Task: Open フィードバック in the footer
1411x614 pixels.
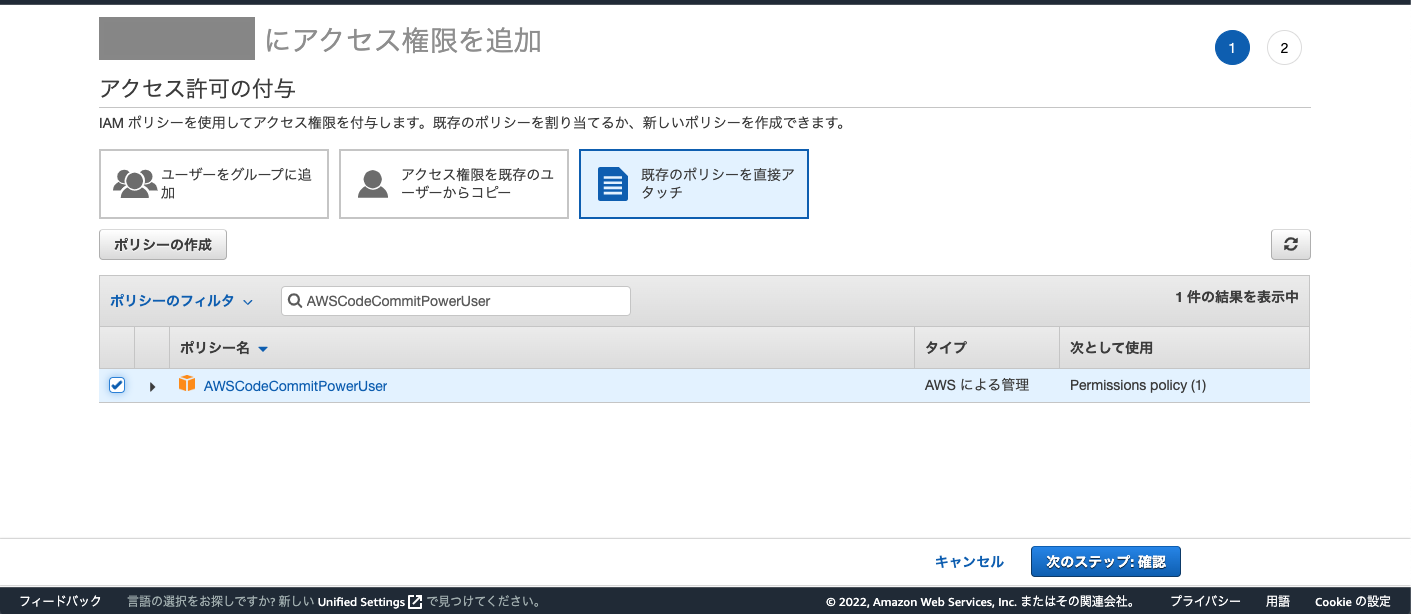Action: tap(61, 602)
